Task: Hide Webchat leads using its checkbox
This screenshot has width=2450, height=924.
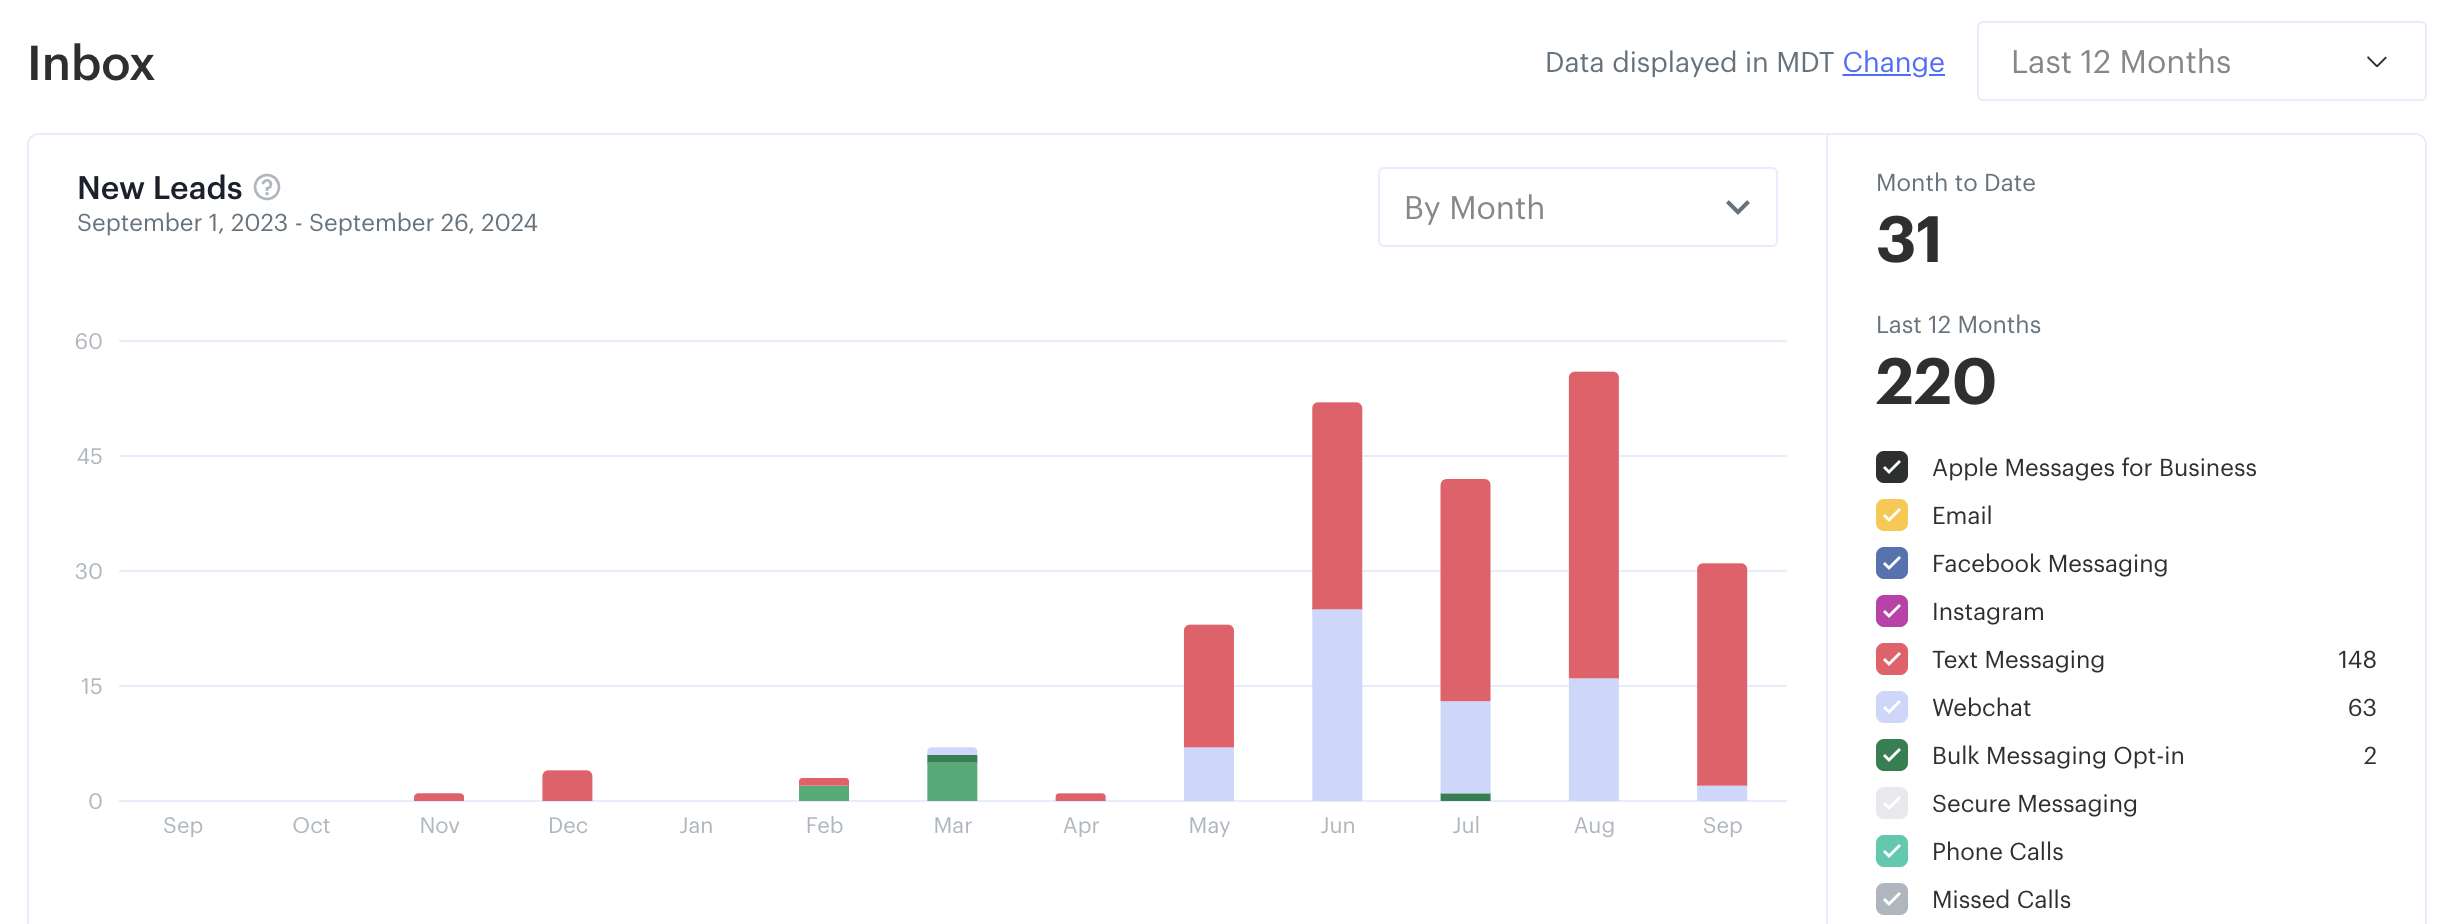Action: point(1891,707)
